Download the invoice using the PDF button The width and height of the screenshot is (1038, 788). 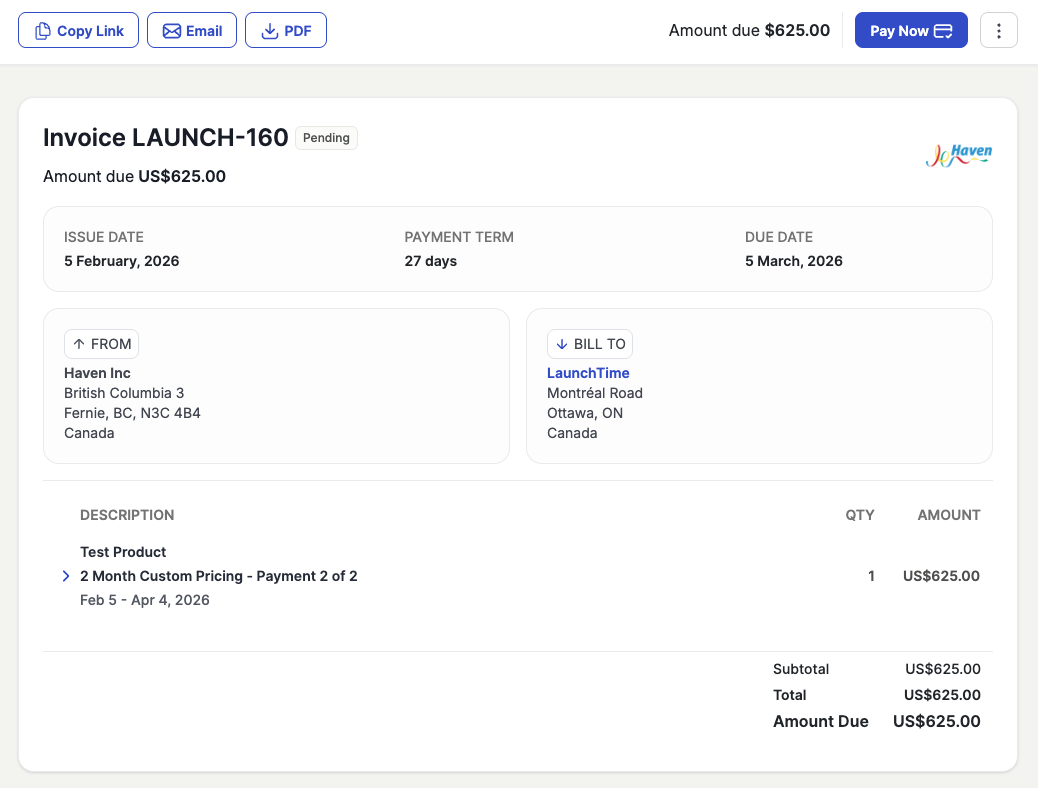pyautogui.click(x=286, y=31)
